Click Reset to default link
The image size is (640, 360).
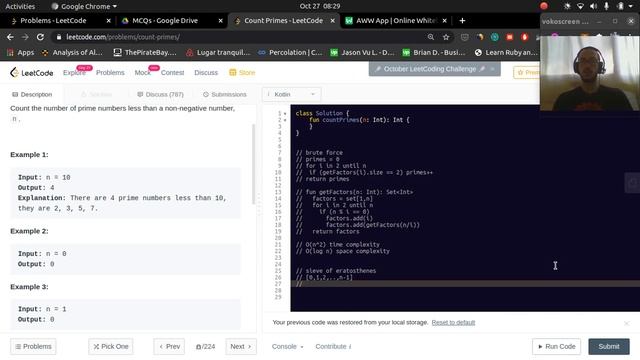click(453, 322)
